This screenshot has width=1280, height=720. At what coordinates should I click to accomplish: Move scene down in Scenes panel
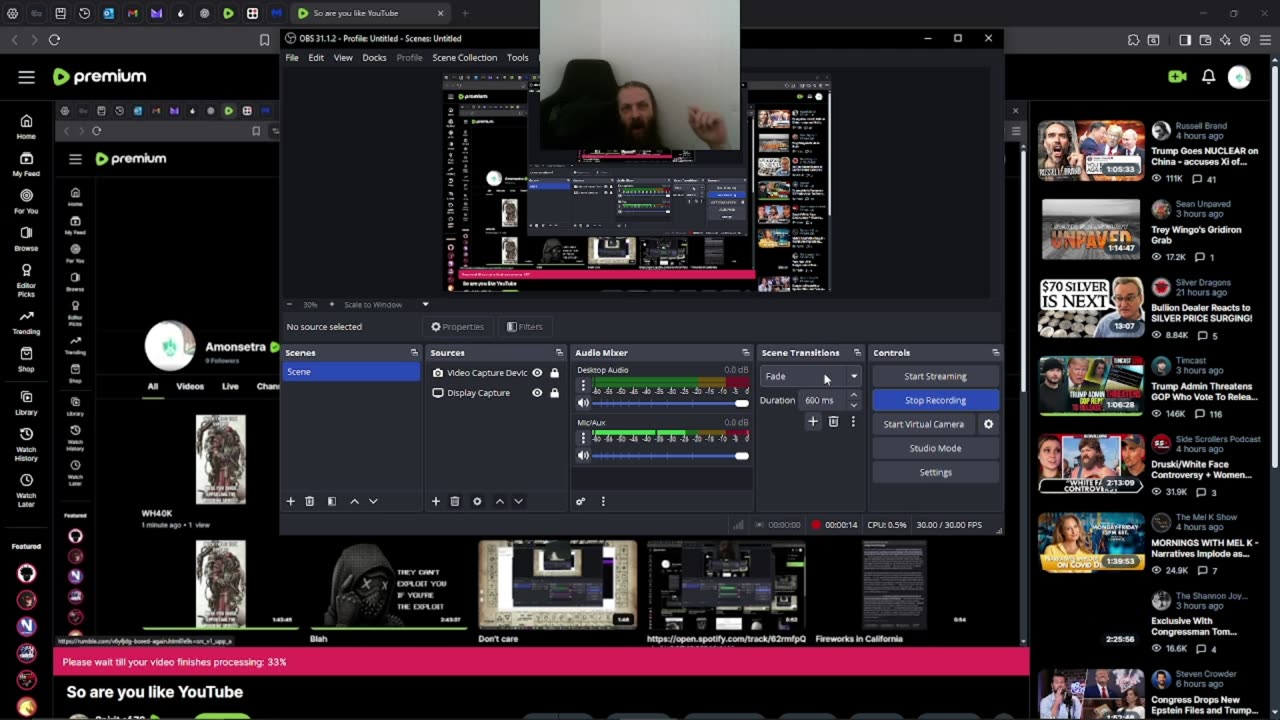click(373, 501)
